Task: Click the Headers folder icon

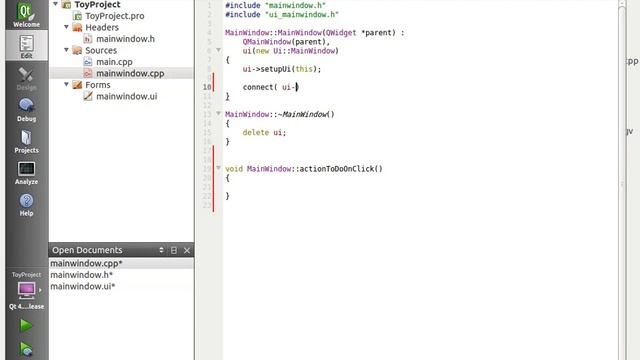Action: (77, 27)
